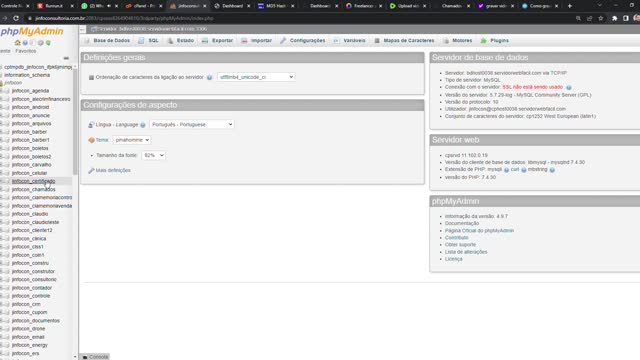Open the Exportar tab

[218, 40]
